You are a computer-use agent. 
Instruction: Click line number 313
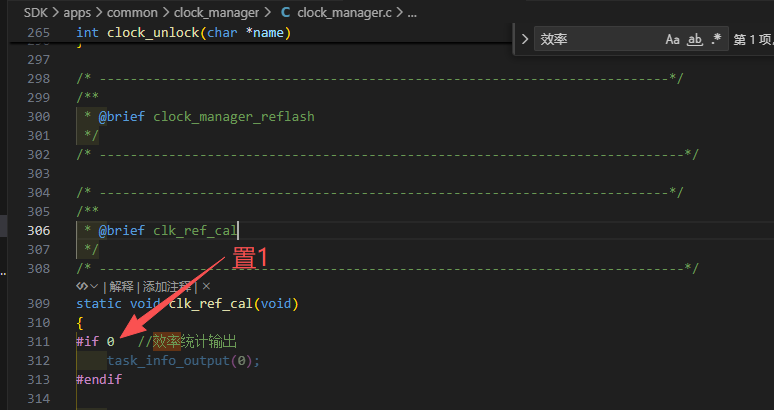coord(39,379)
